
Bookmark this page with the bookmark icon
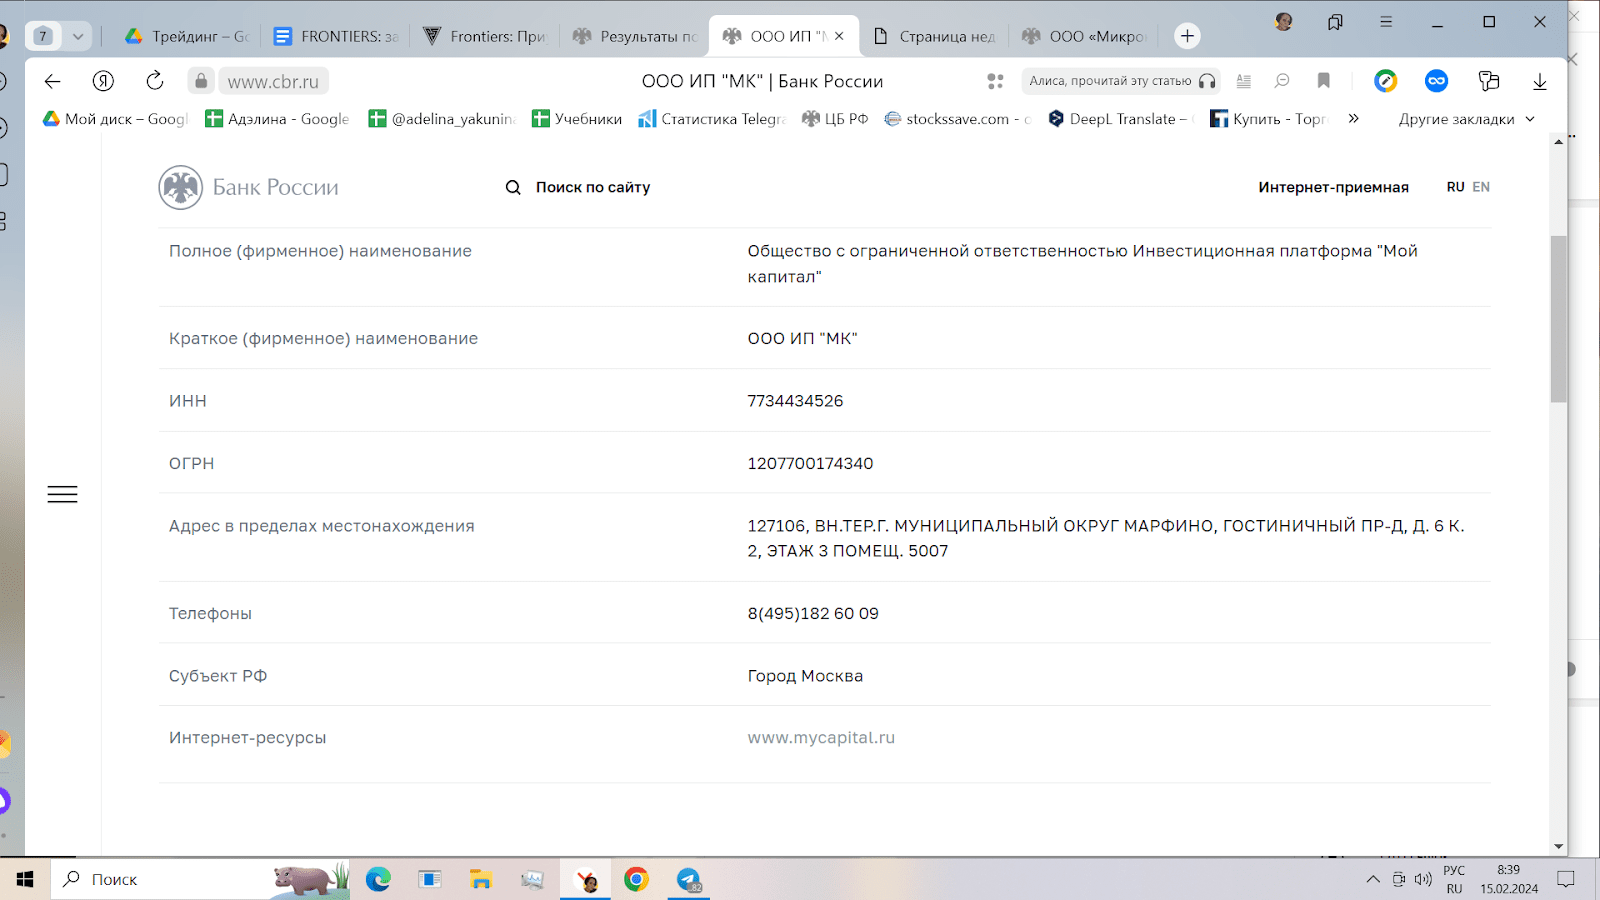[1324, 81]
